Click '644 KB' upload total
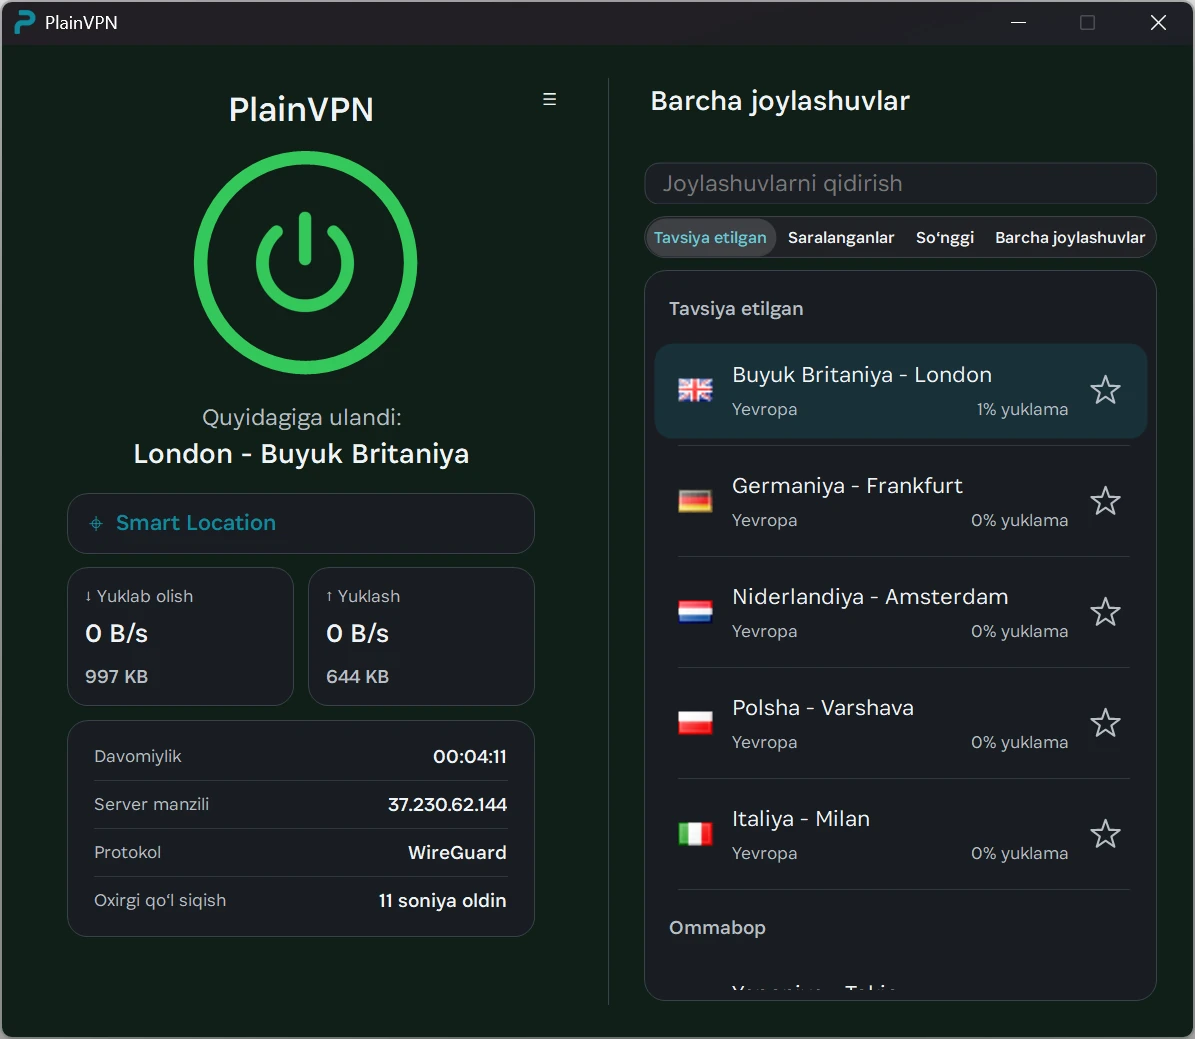1195x1039 pixels. pos(357,676)
